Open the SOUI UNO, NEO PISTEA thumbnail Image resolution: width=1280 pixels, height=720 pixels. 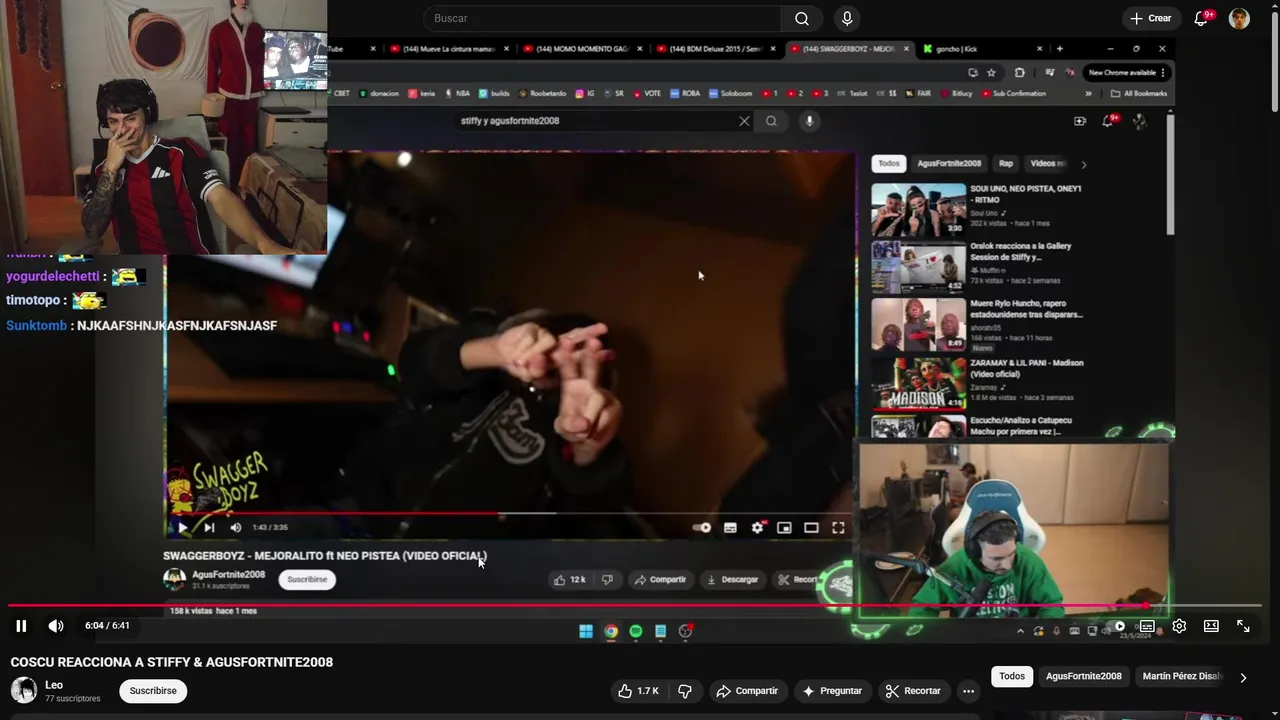pos(918,210)
